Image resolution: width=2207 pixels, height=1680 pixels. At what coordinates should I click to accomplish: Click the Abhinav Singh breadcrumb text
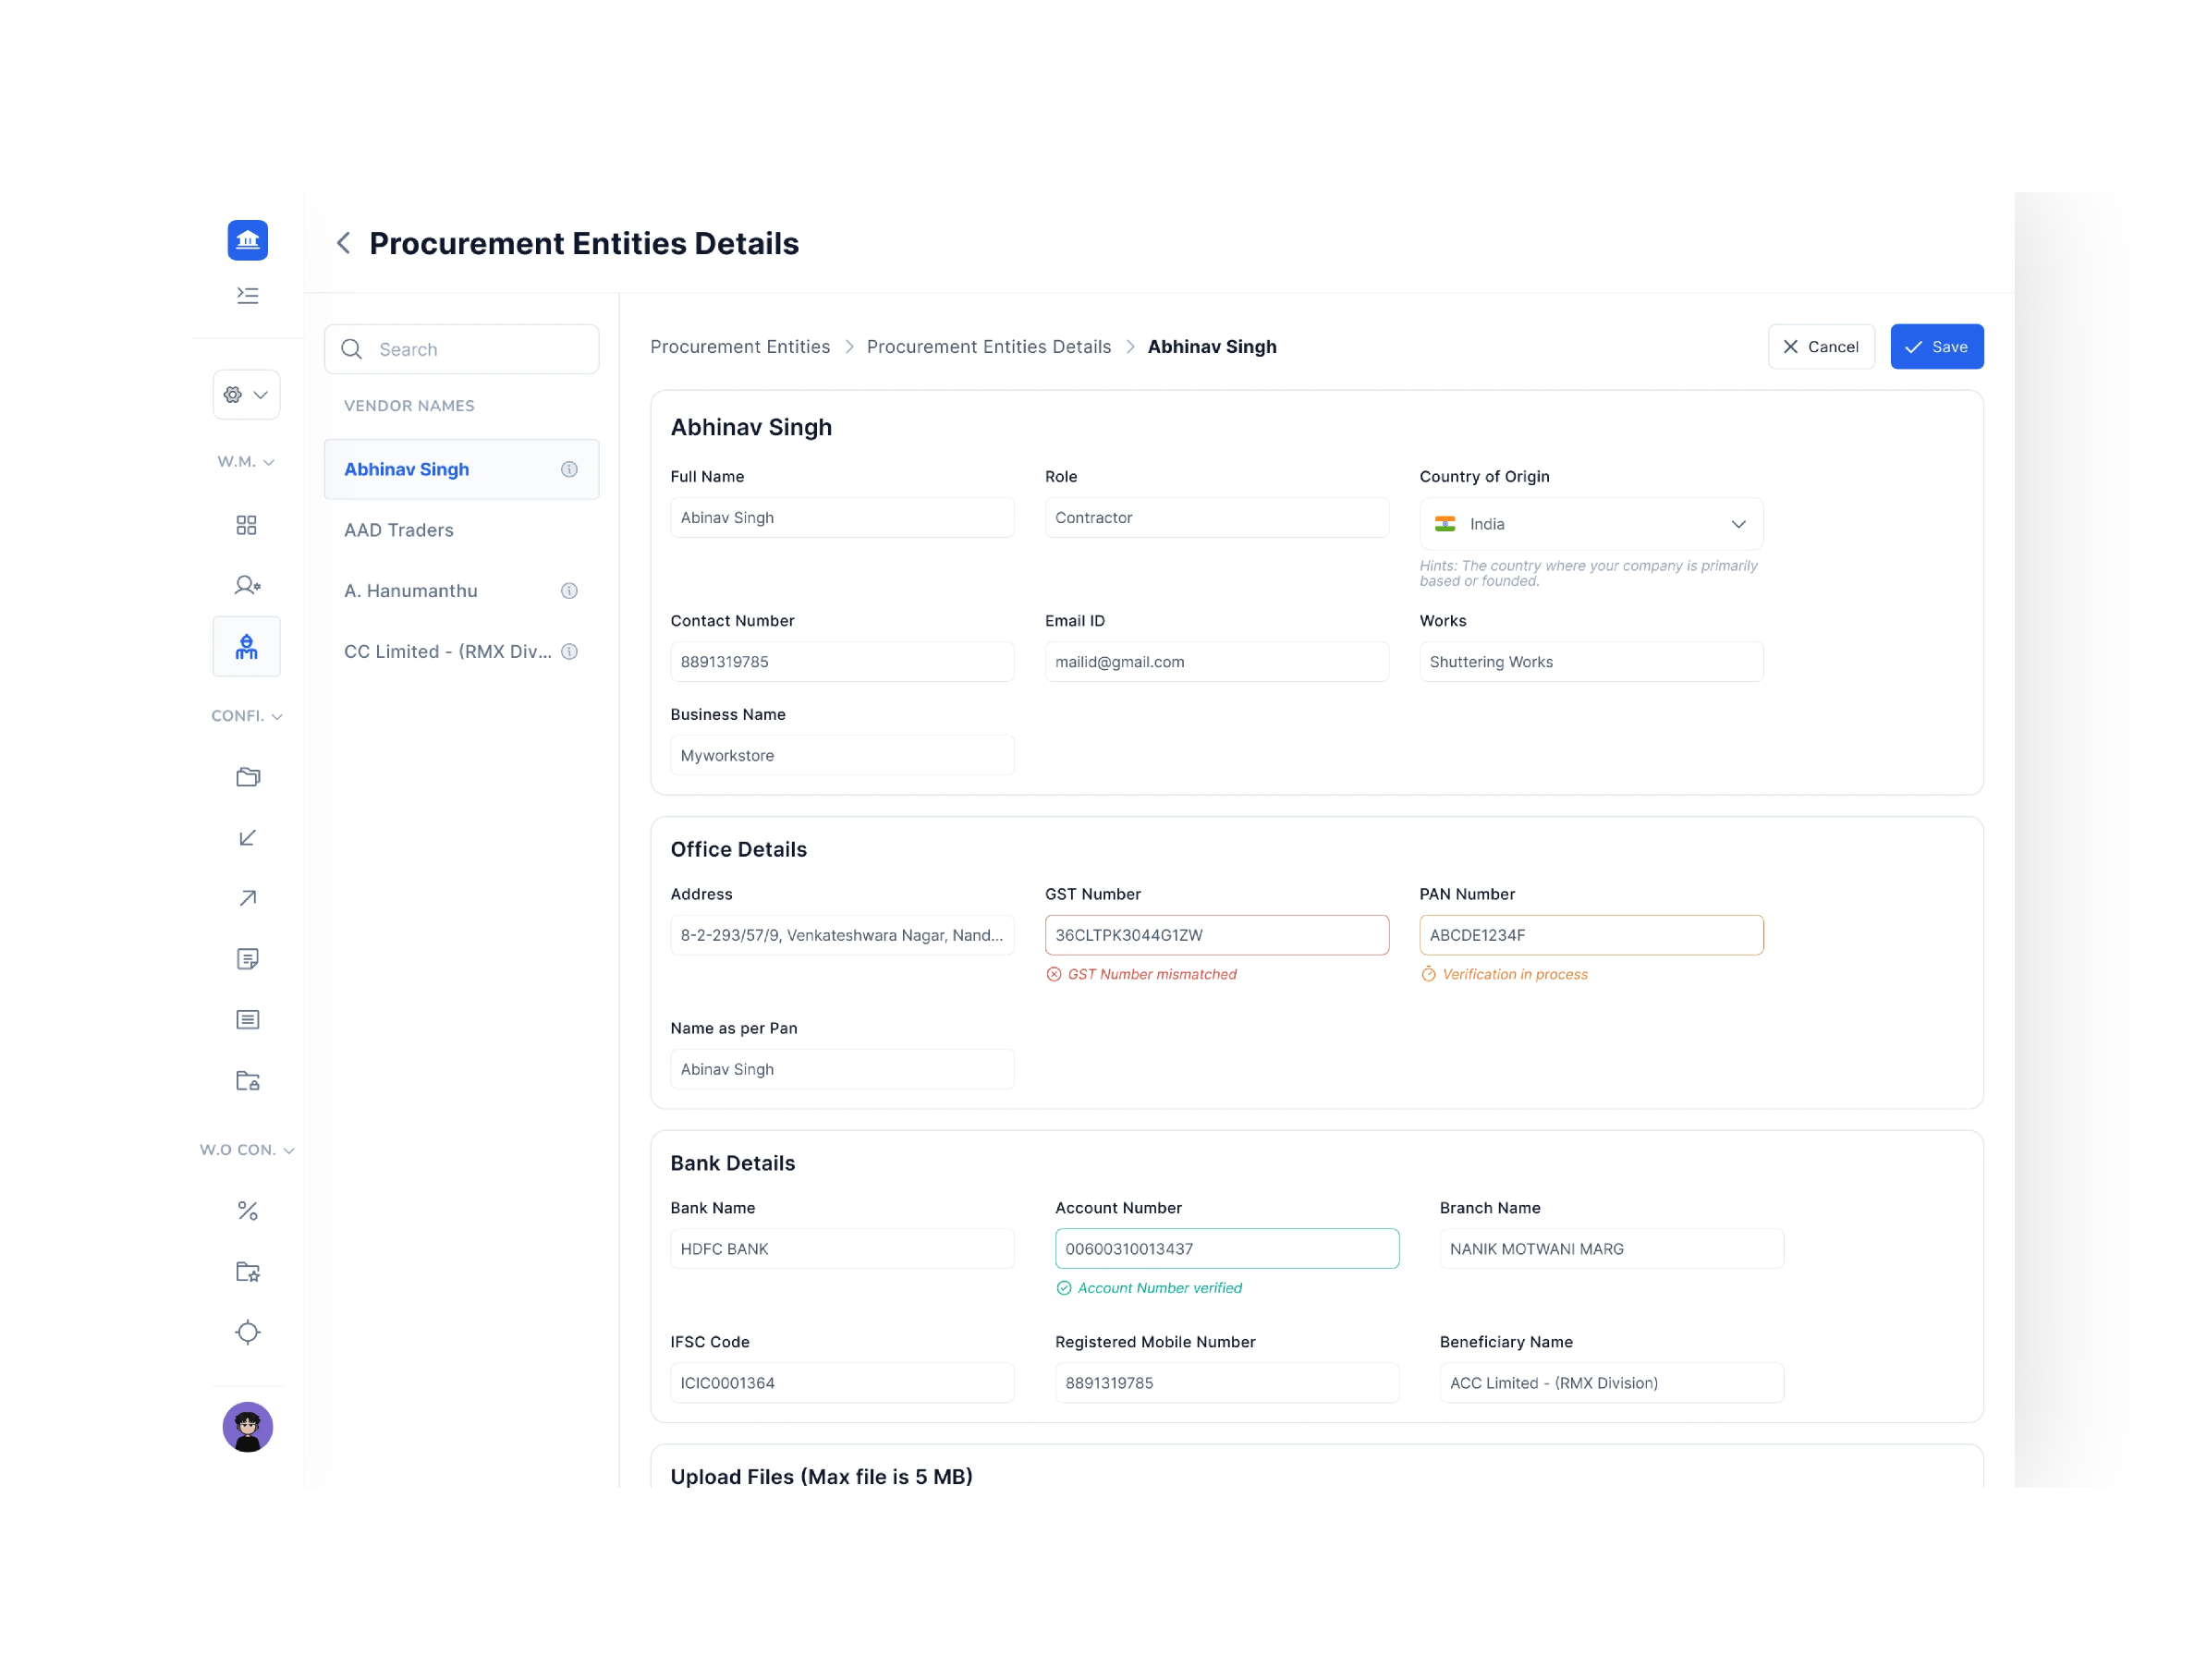point(1211,347)
